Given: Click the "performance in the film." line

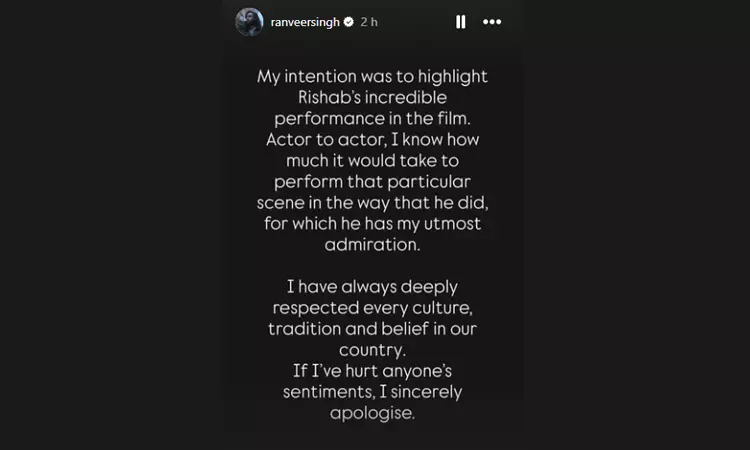Looking at the screenshot, I should 372,119.
